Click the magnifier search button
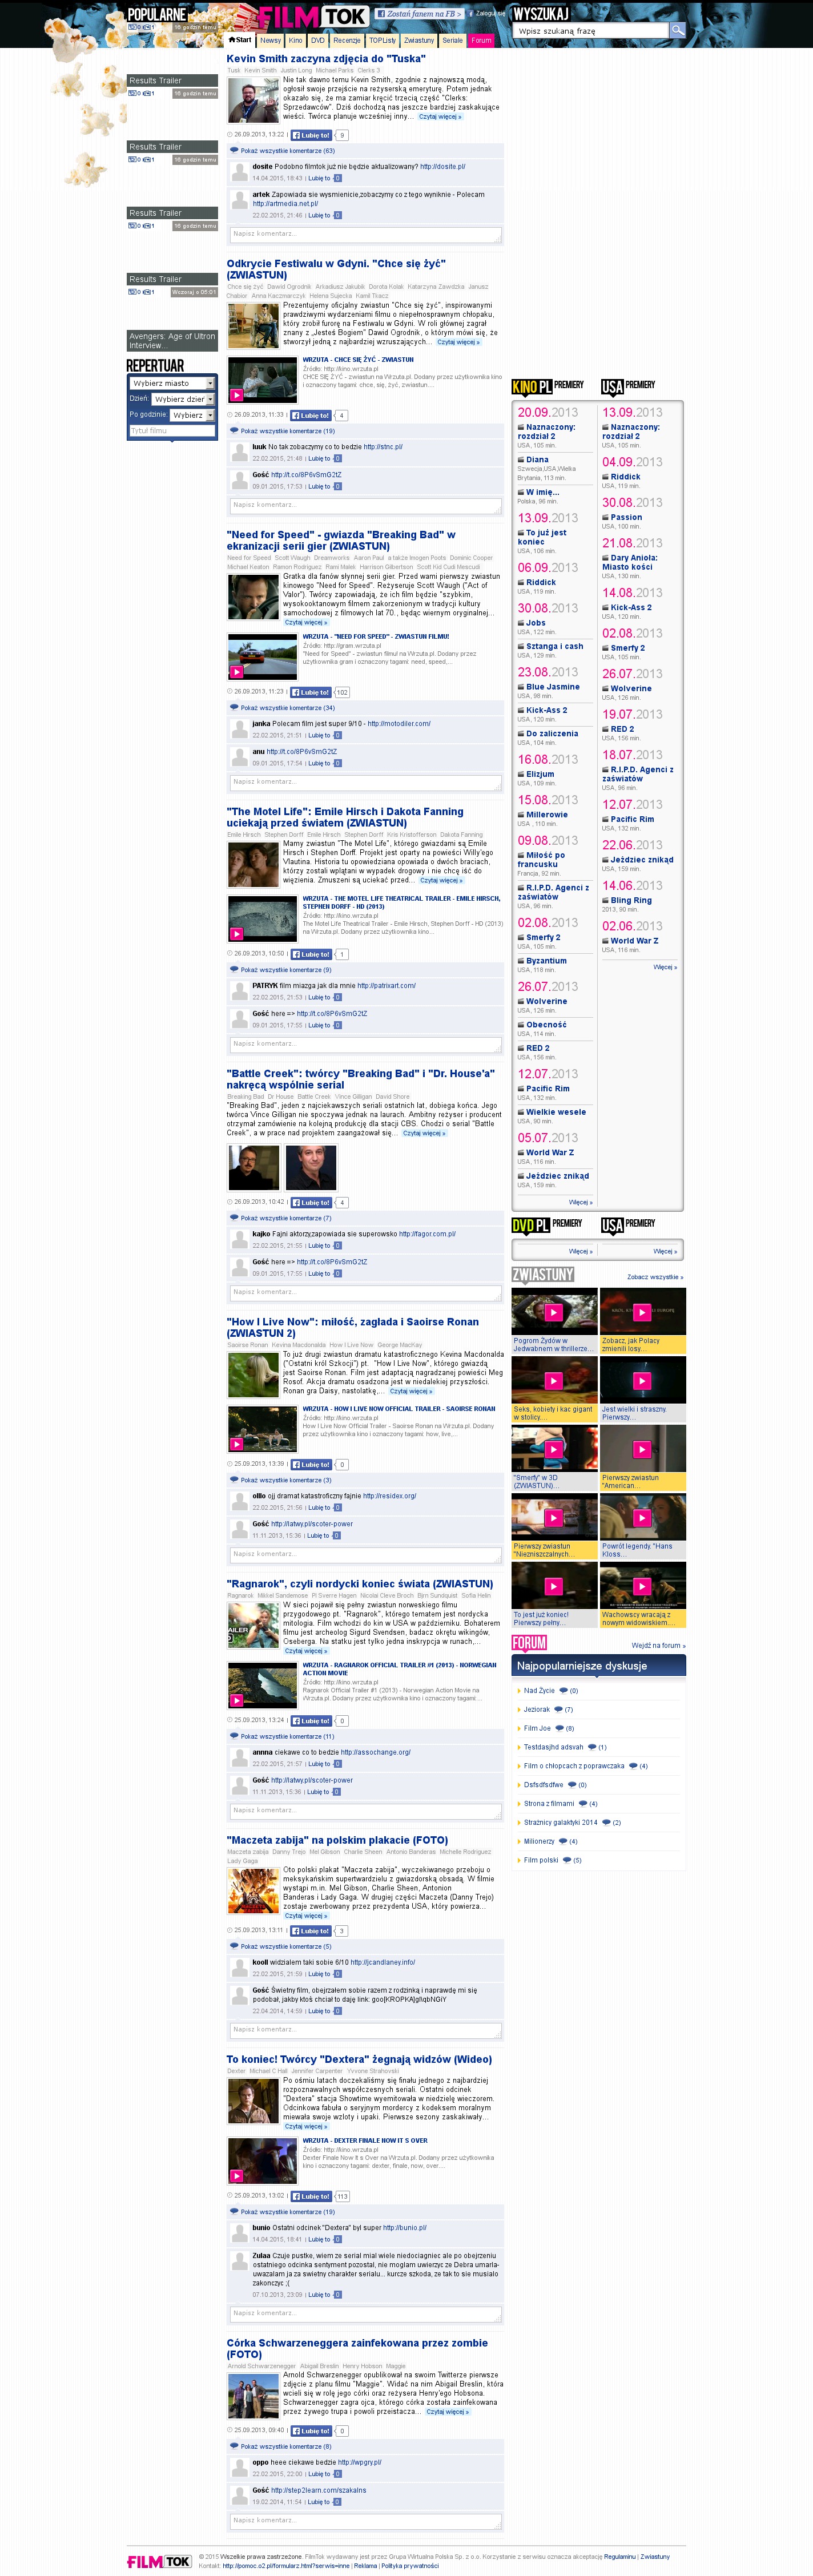The image size is (813, 2576). pos(677,30)
